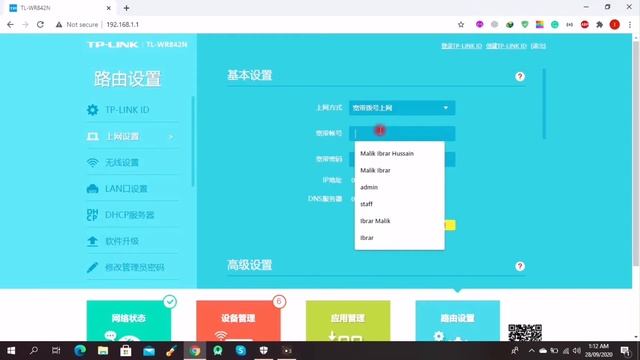Image resolution: width=640 pixels, height=360 pixels.
Task: Open the volume control in system tray
Action: point(577,351)
